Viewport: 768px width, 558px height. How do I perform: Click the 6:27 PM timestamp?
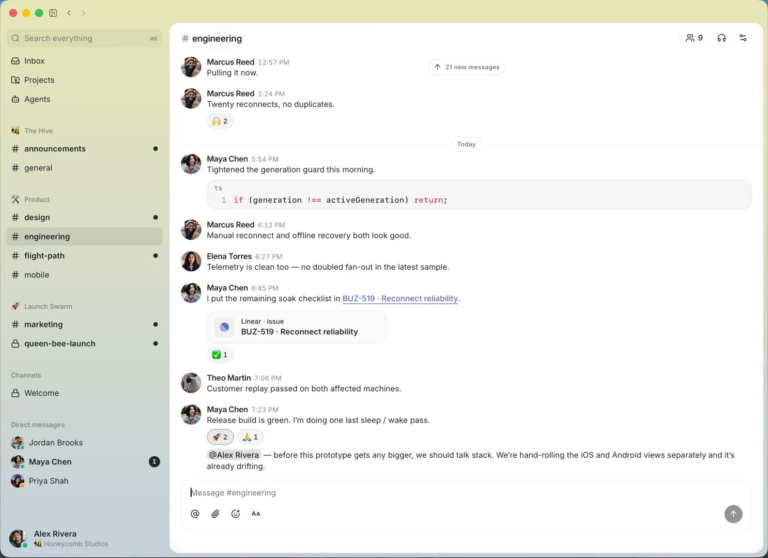coord(268,257)
